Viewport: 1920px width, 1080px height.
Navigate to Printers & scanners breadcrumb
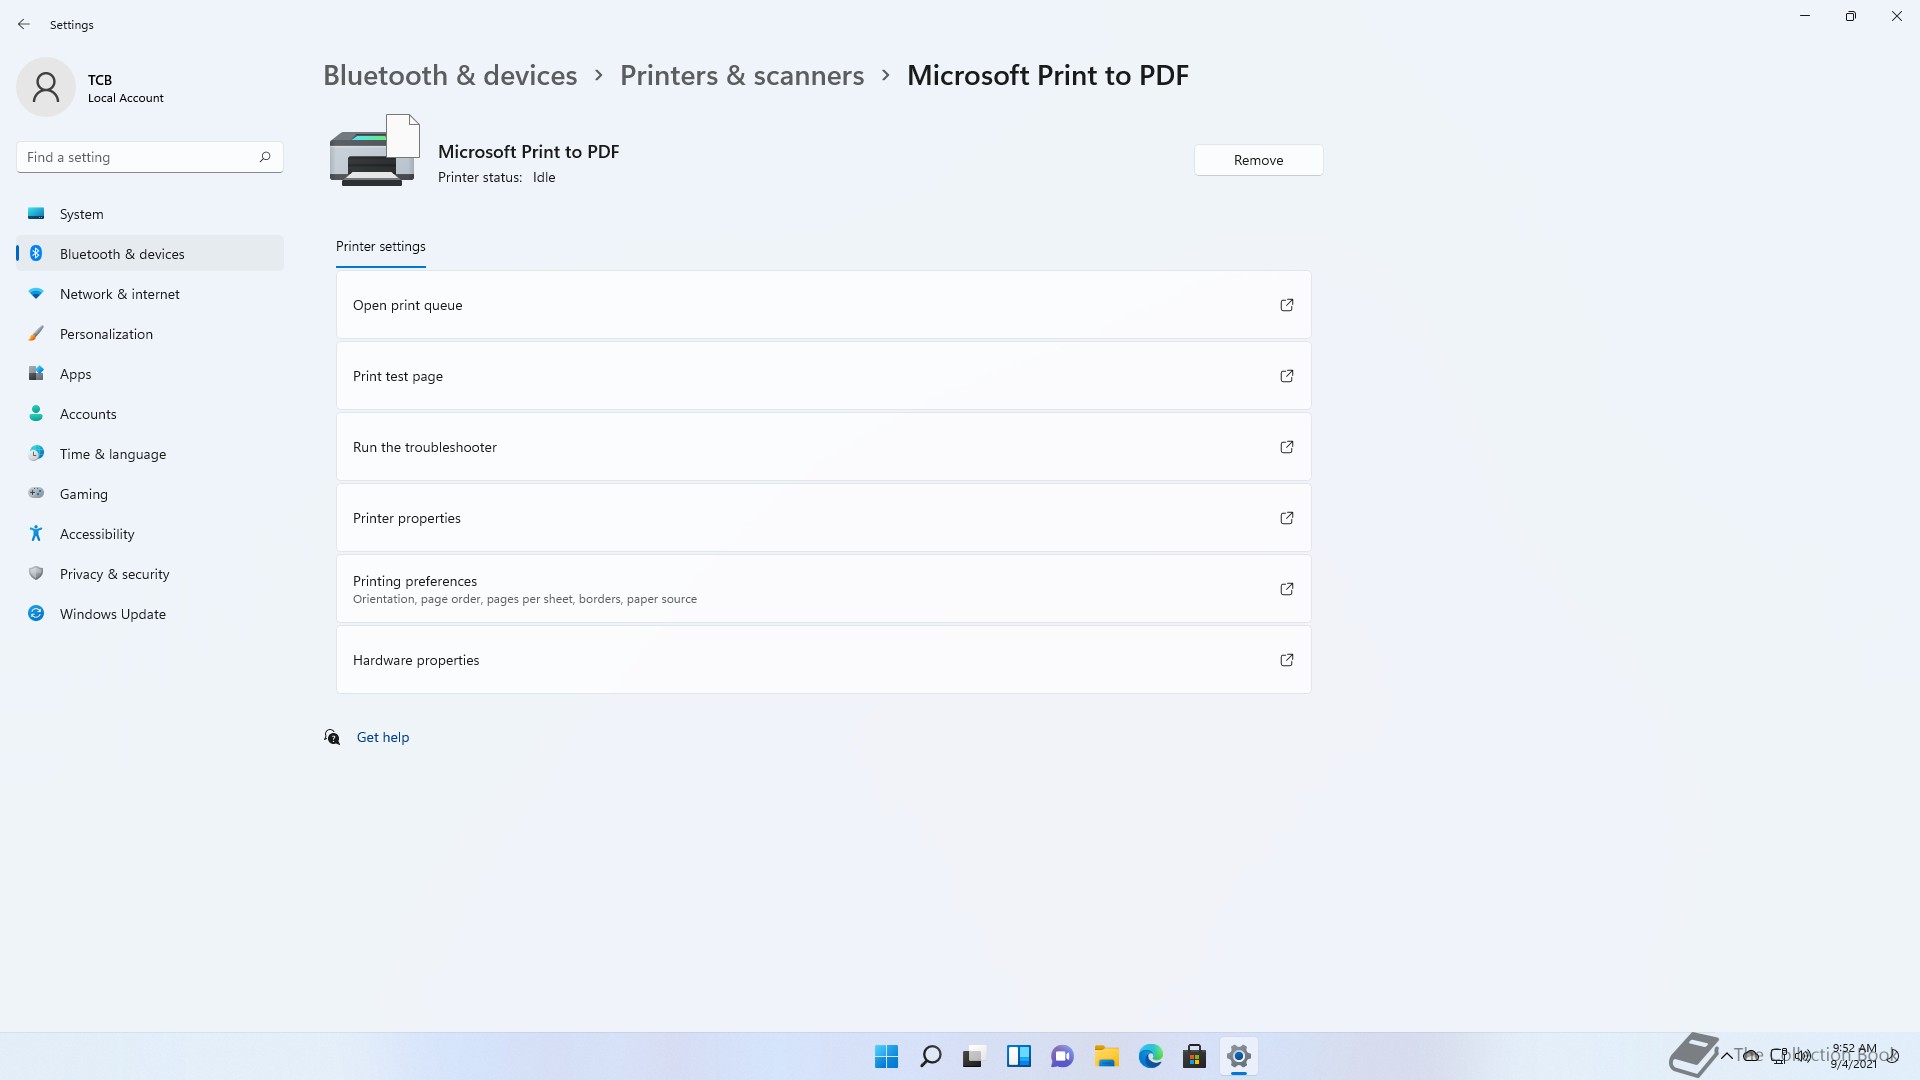(741, 75)
